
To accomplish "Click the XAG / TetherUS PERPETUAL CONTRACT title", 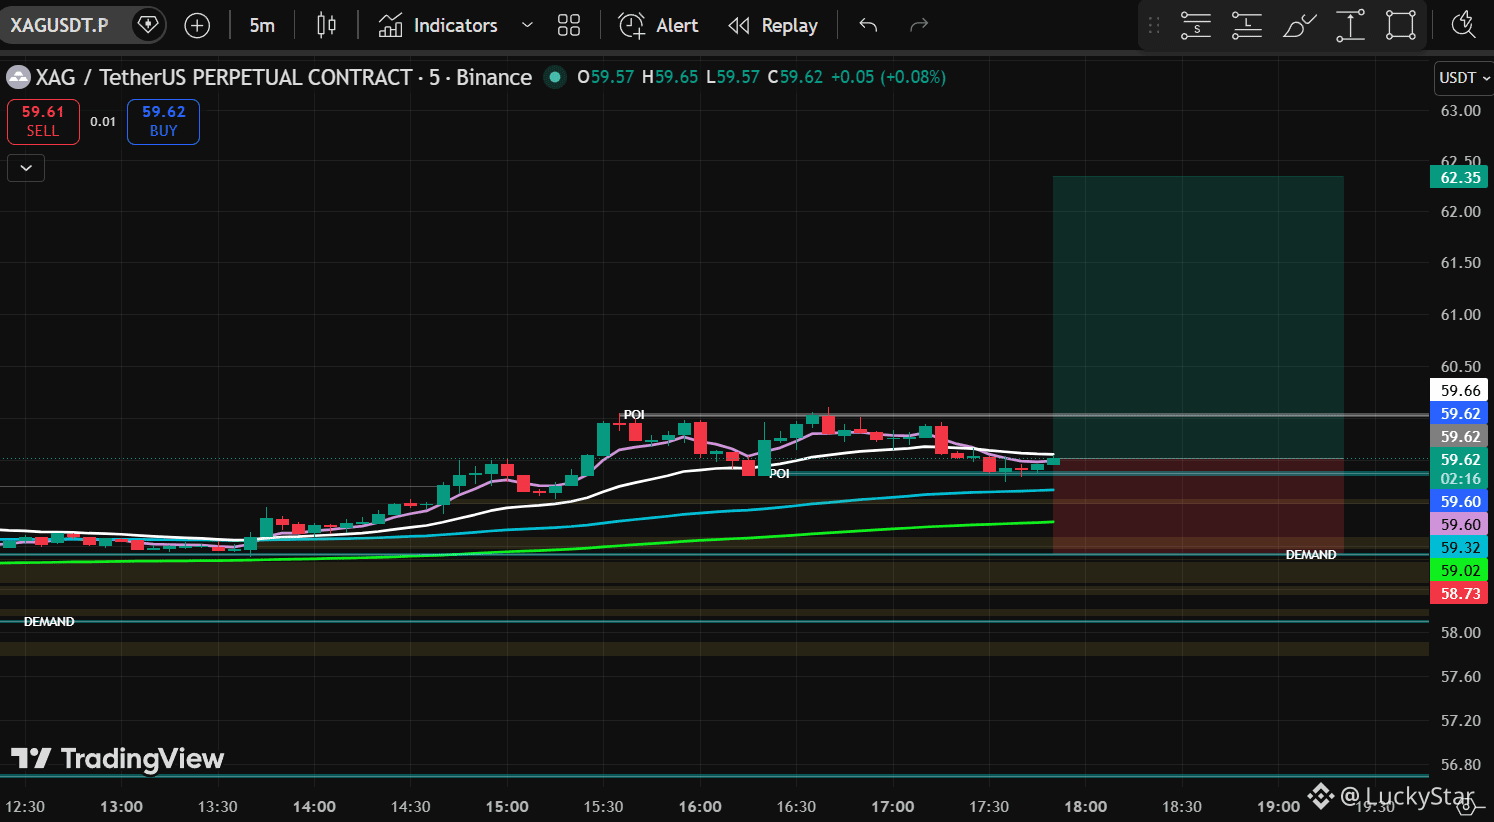I will pos(284,77).
